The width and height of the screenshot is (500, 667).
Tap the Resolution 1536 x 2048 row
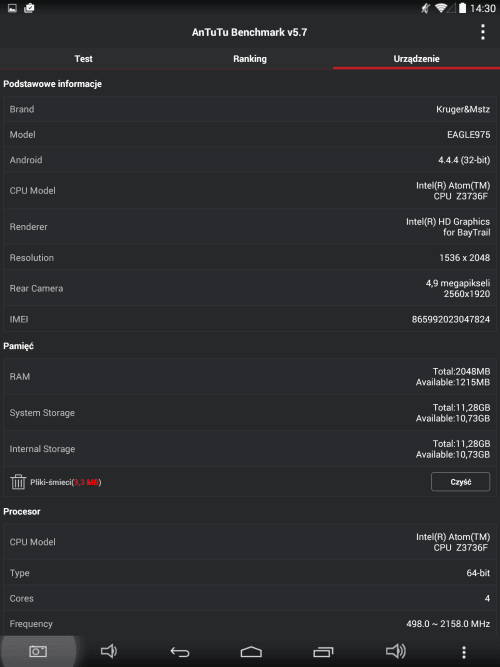[x=250, y=257]
